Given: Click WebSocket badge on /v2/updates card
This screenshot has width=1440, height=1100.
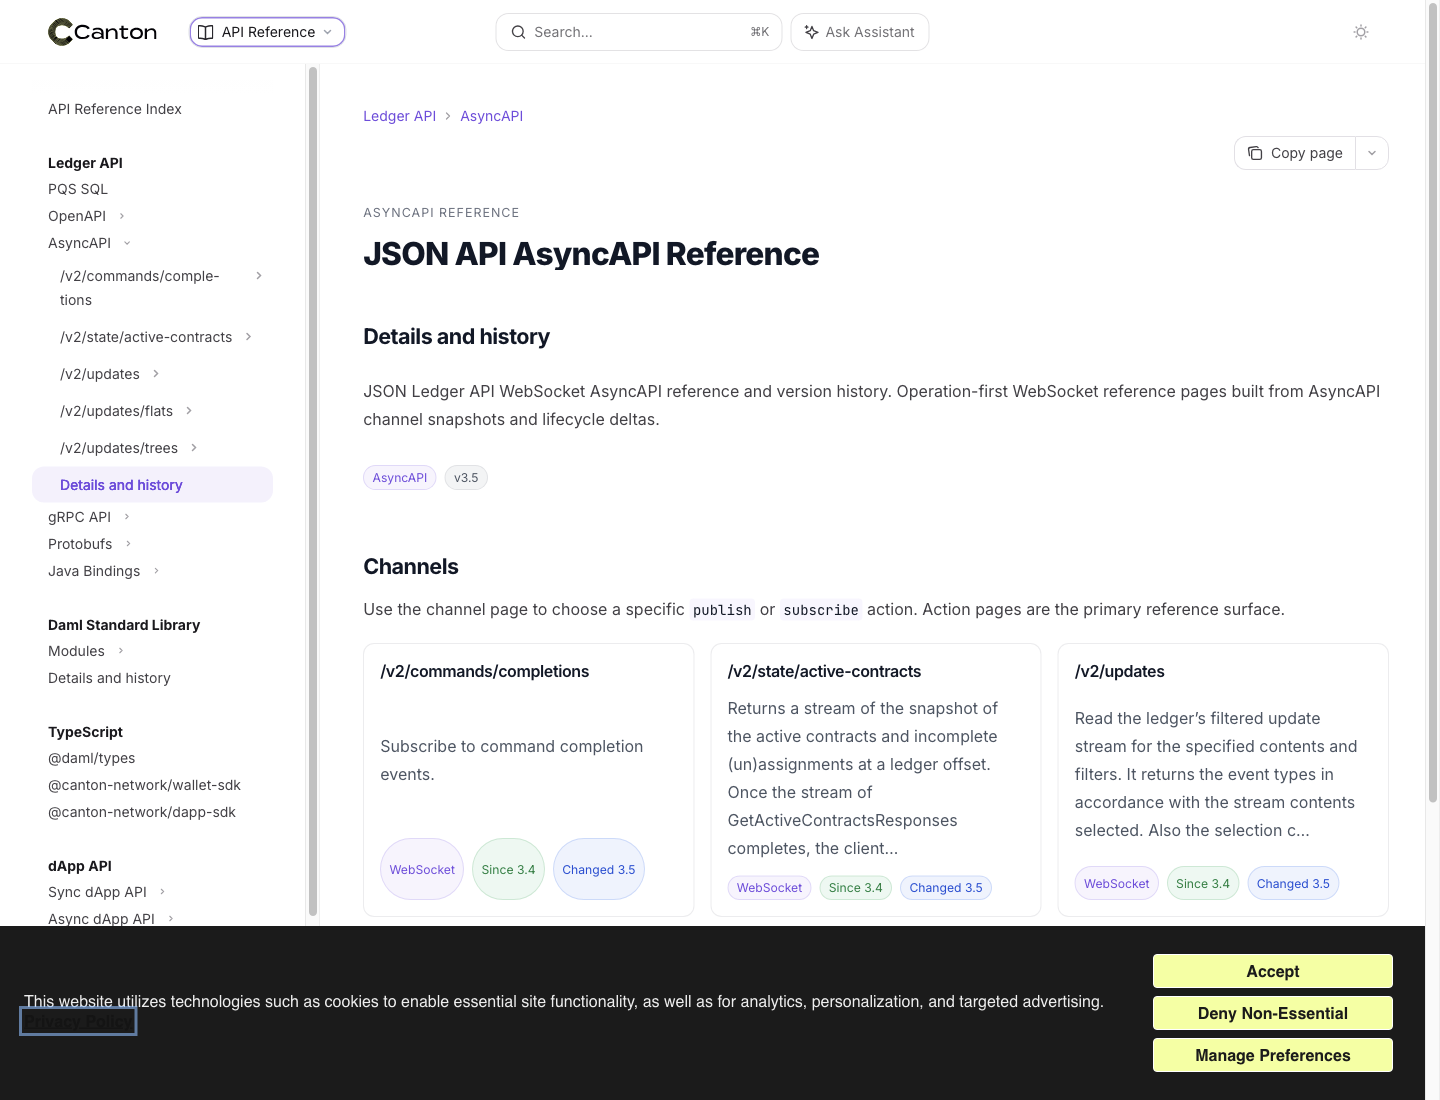Looking at the screenshot, I should (1117, 884).
